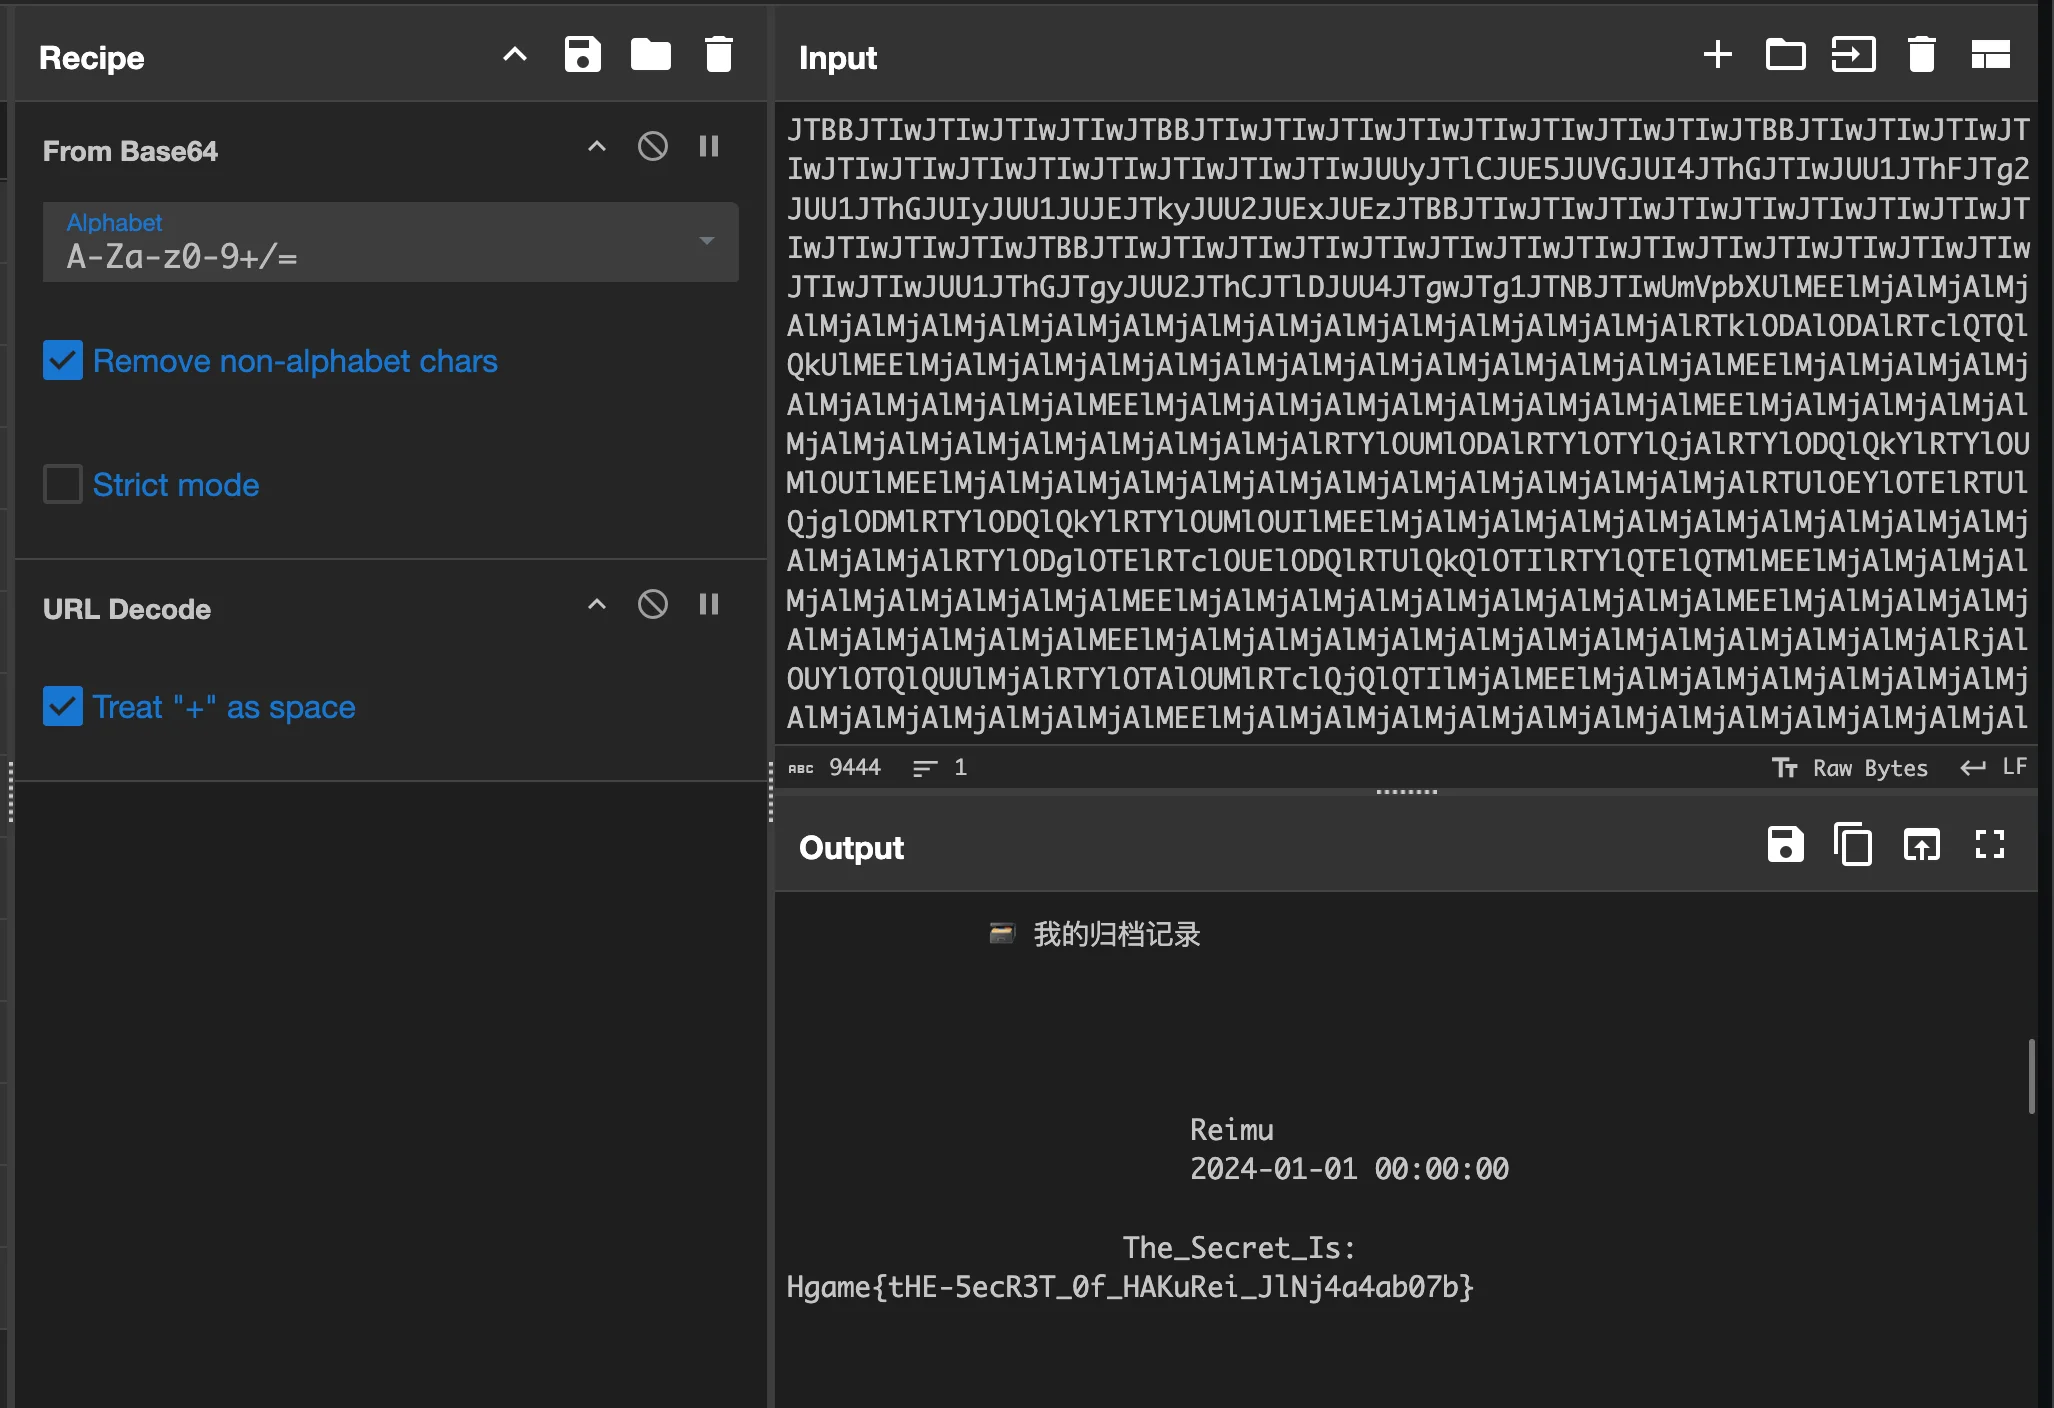Copy output to clipboard
This screenshot has width=2054, height=1408.
[1853, 845]
